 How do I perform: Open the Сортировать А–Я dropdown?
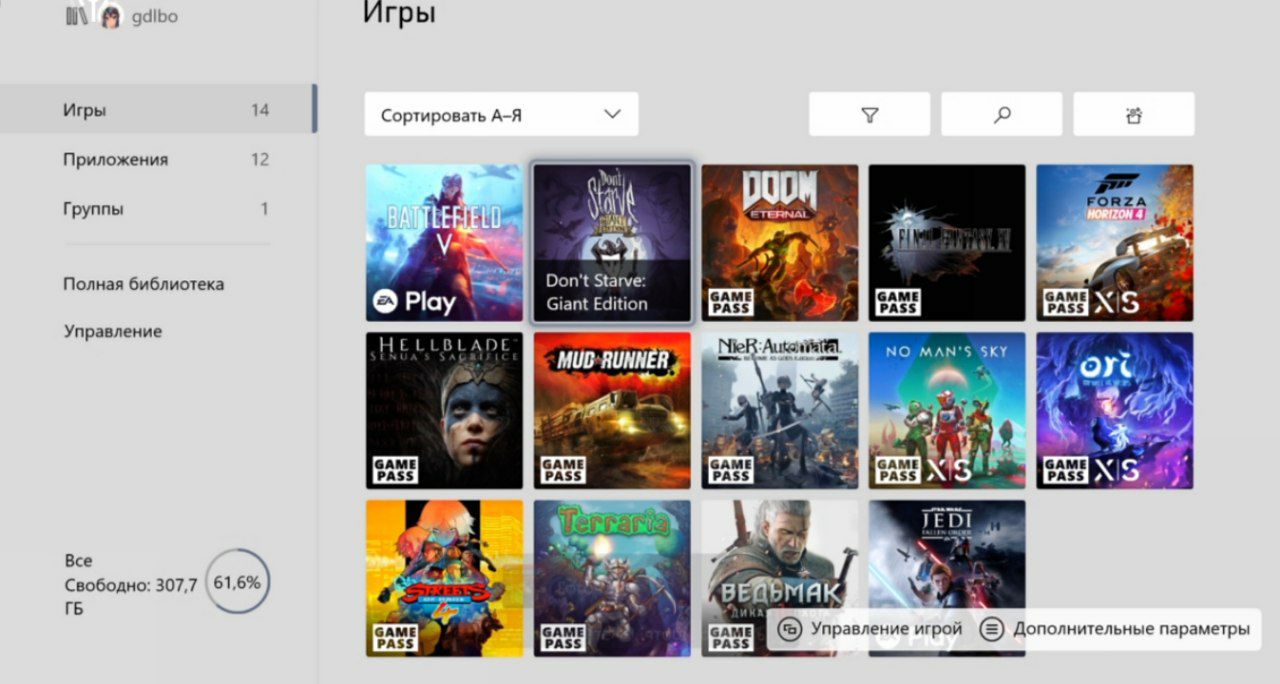[501, 115]
